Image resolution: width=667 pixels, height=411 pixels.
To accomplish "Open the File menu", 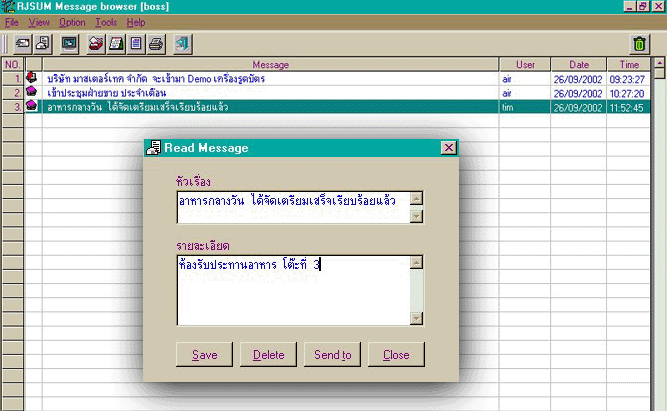I will (x=11, y=23).
